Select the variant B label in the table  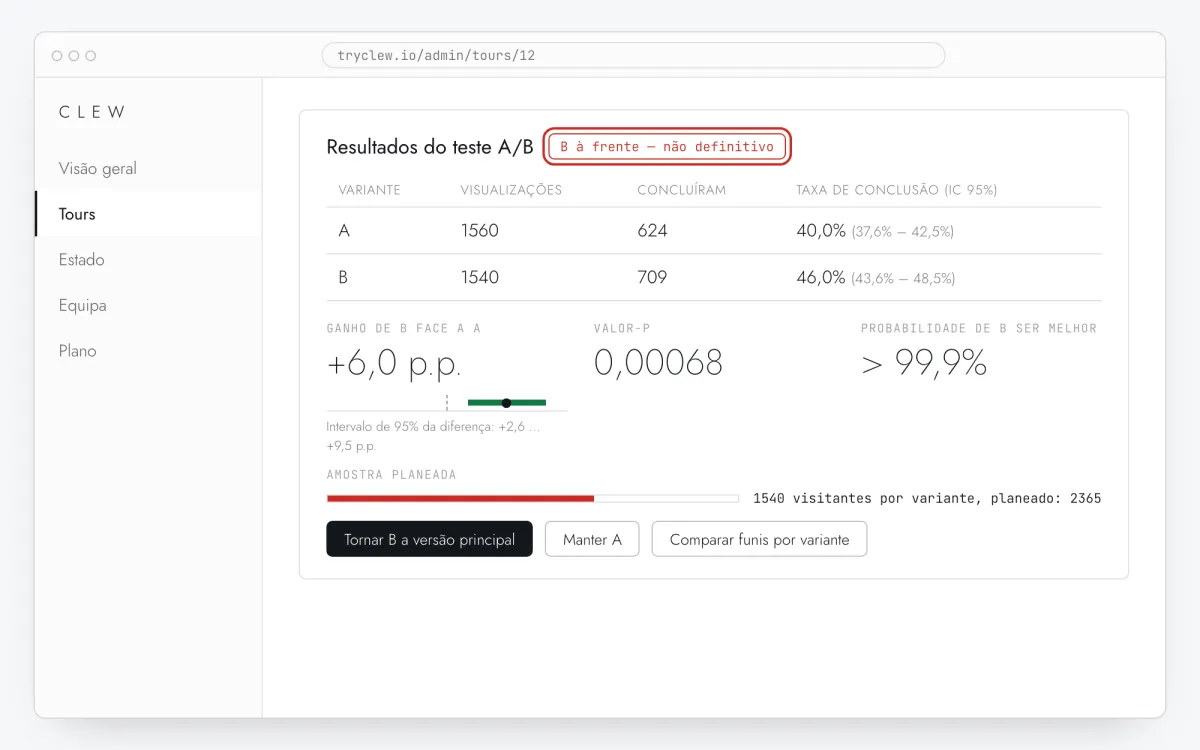[343, 277]
